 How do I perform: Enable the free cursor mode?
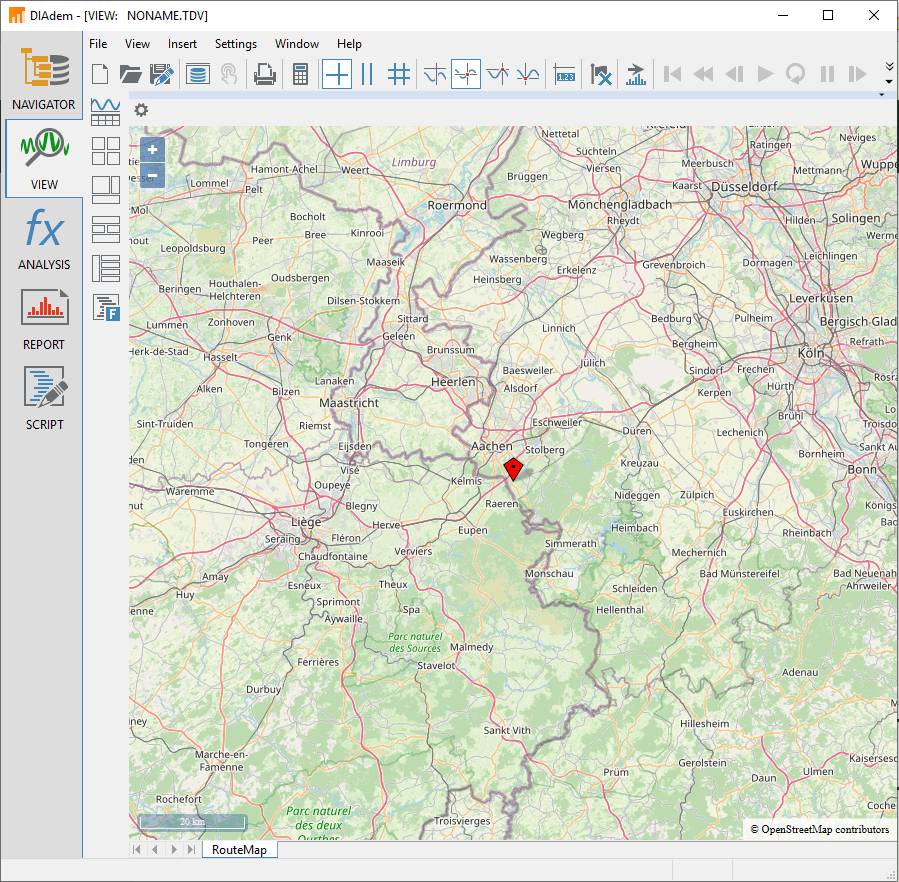(x=435, y=75)
